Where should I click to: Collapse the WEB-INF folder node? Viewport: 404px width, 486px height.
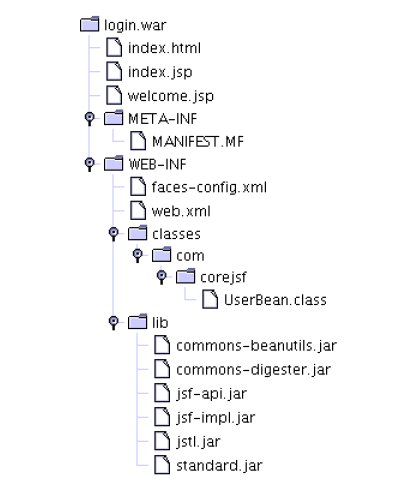click(x=89, y=164)
